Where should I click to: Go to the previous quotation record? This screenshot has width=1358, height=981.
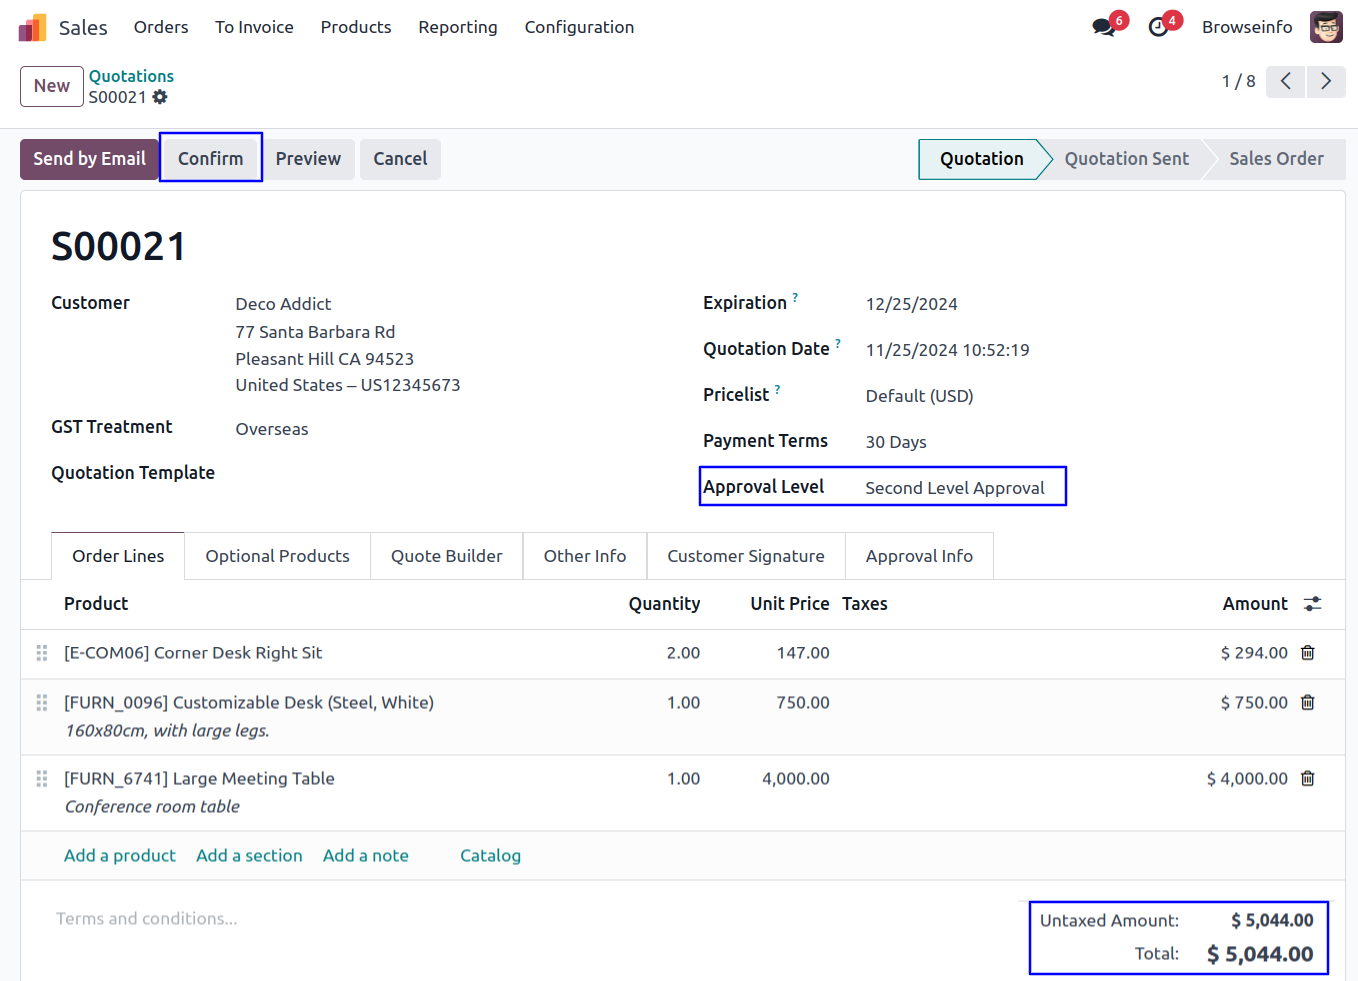click(1286, 82)
